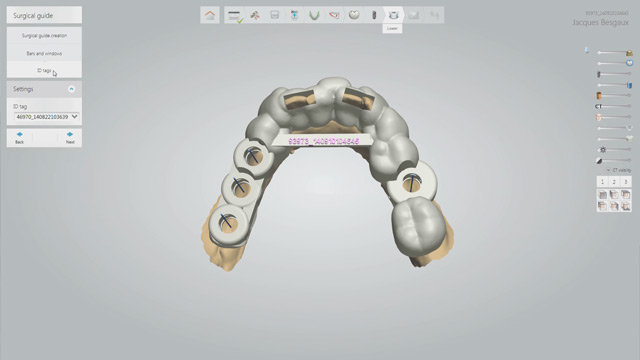Image resolution: width=640 pixels, height=360 pixels.
Task: Expand the CT visibility section
Action: click(618, 170)
